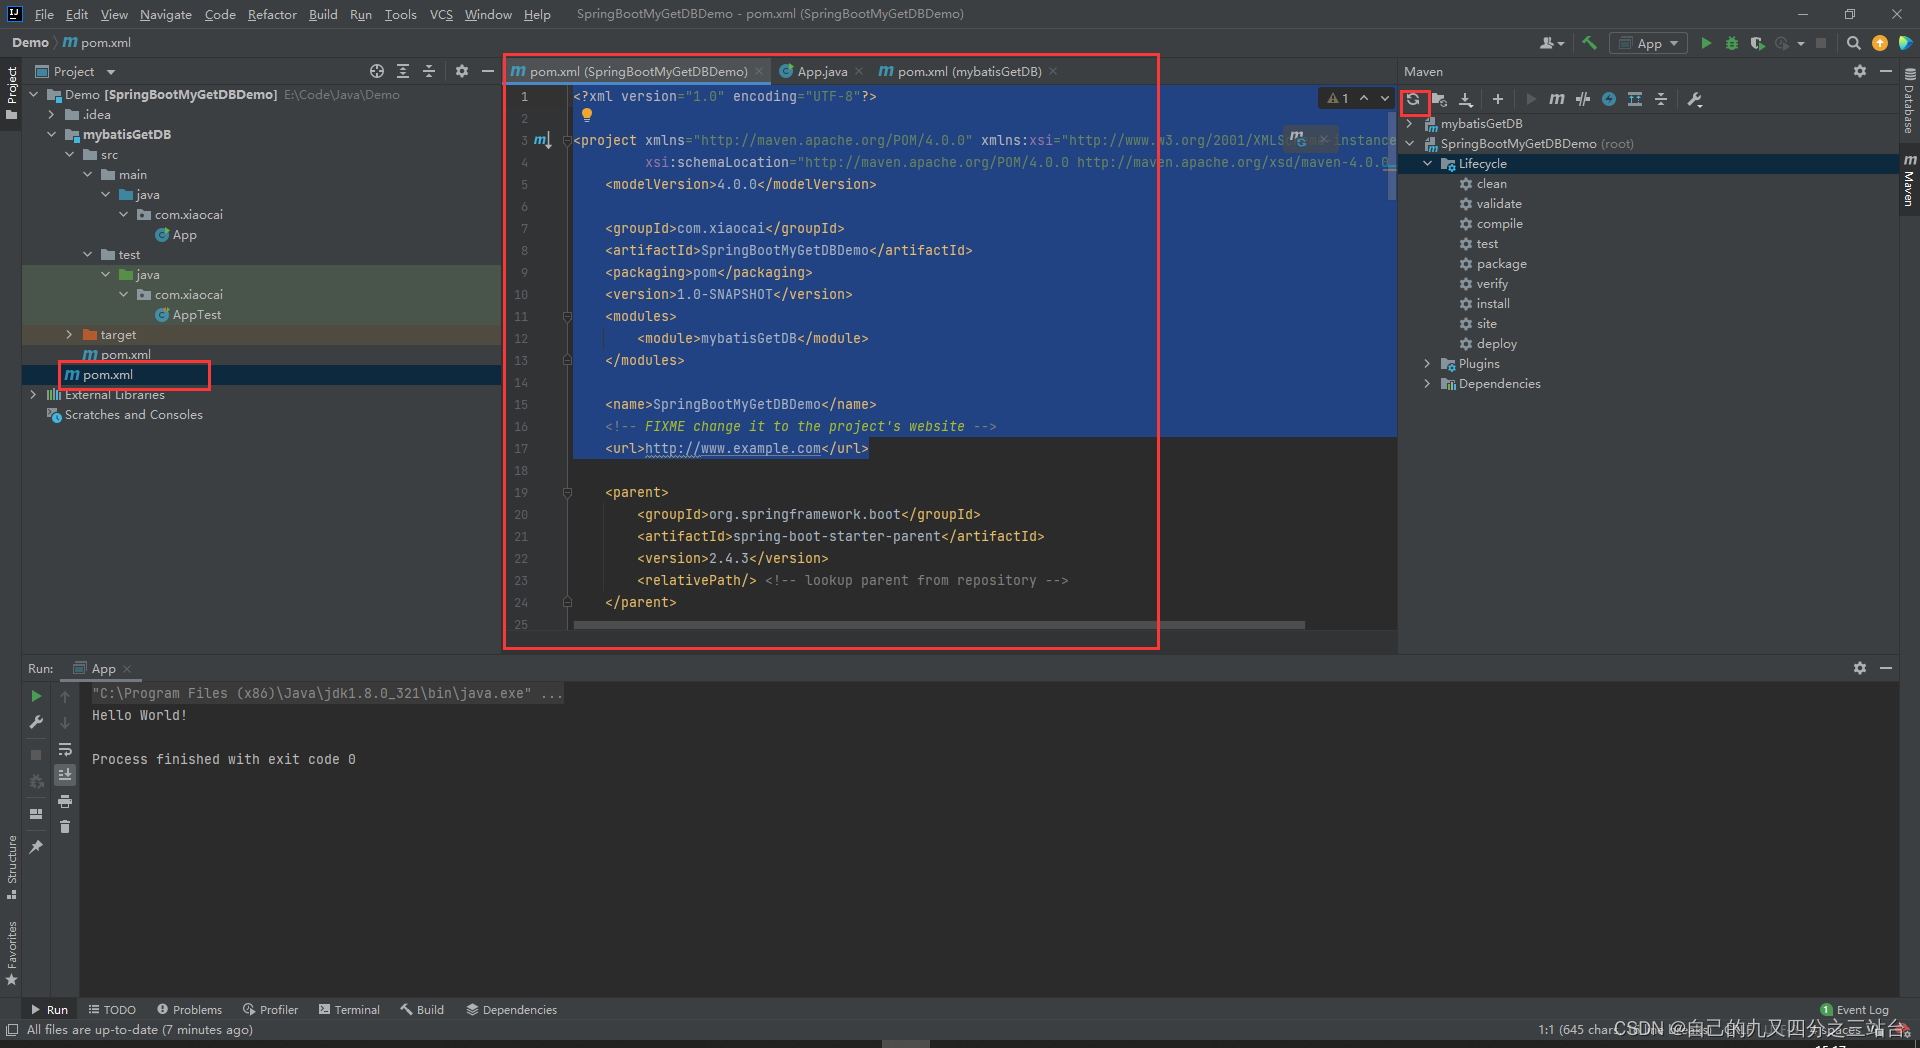Screen dimensions: 1920x1048
Task: Reload all Maven projects
Action: [x=1413, y=99]
